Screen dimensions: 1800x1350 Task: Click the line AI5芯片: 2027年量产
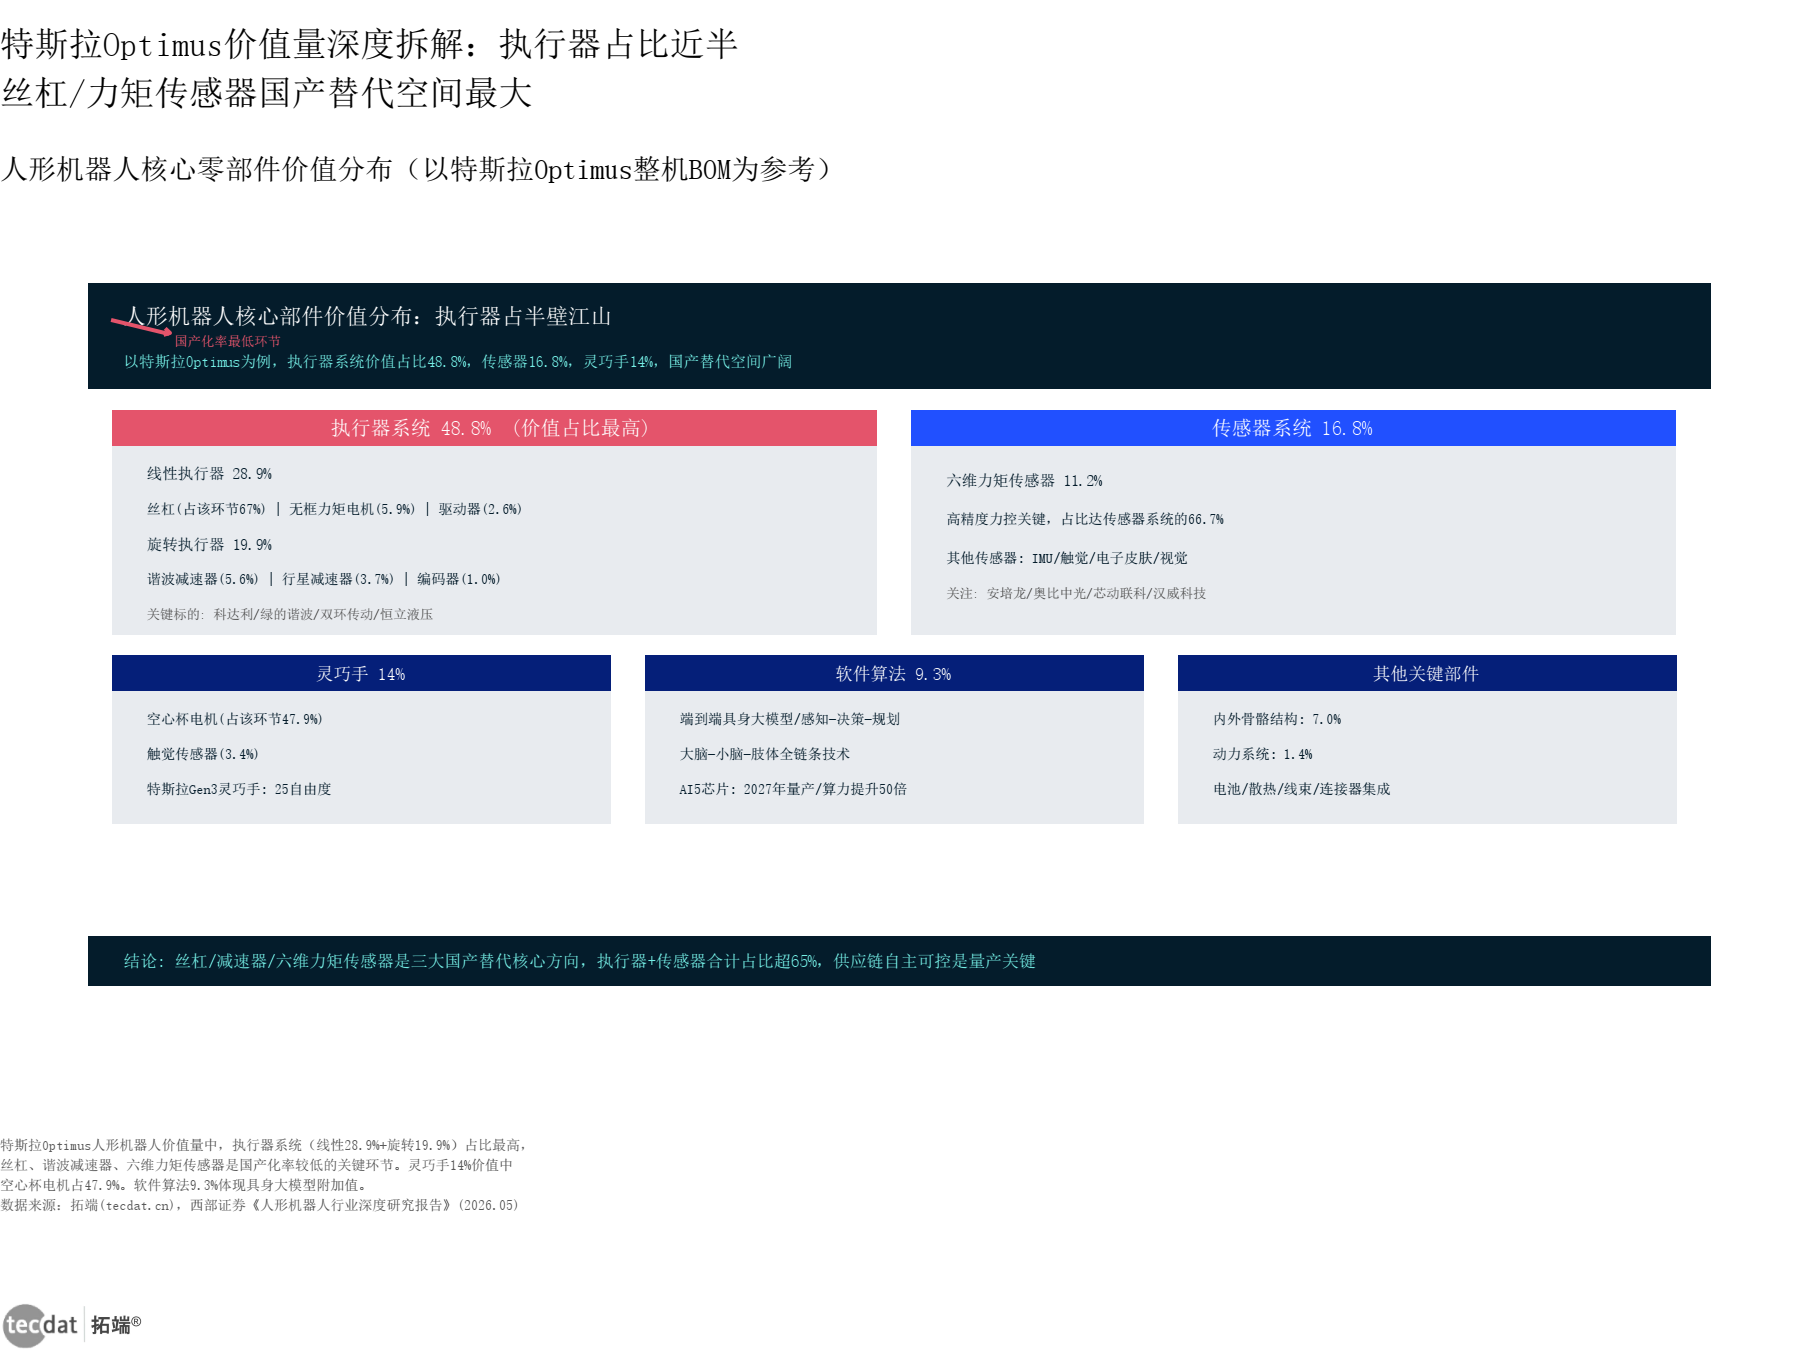tap(793, 789)
